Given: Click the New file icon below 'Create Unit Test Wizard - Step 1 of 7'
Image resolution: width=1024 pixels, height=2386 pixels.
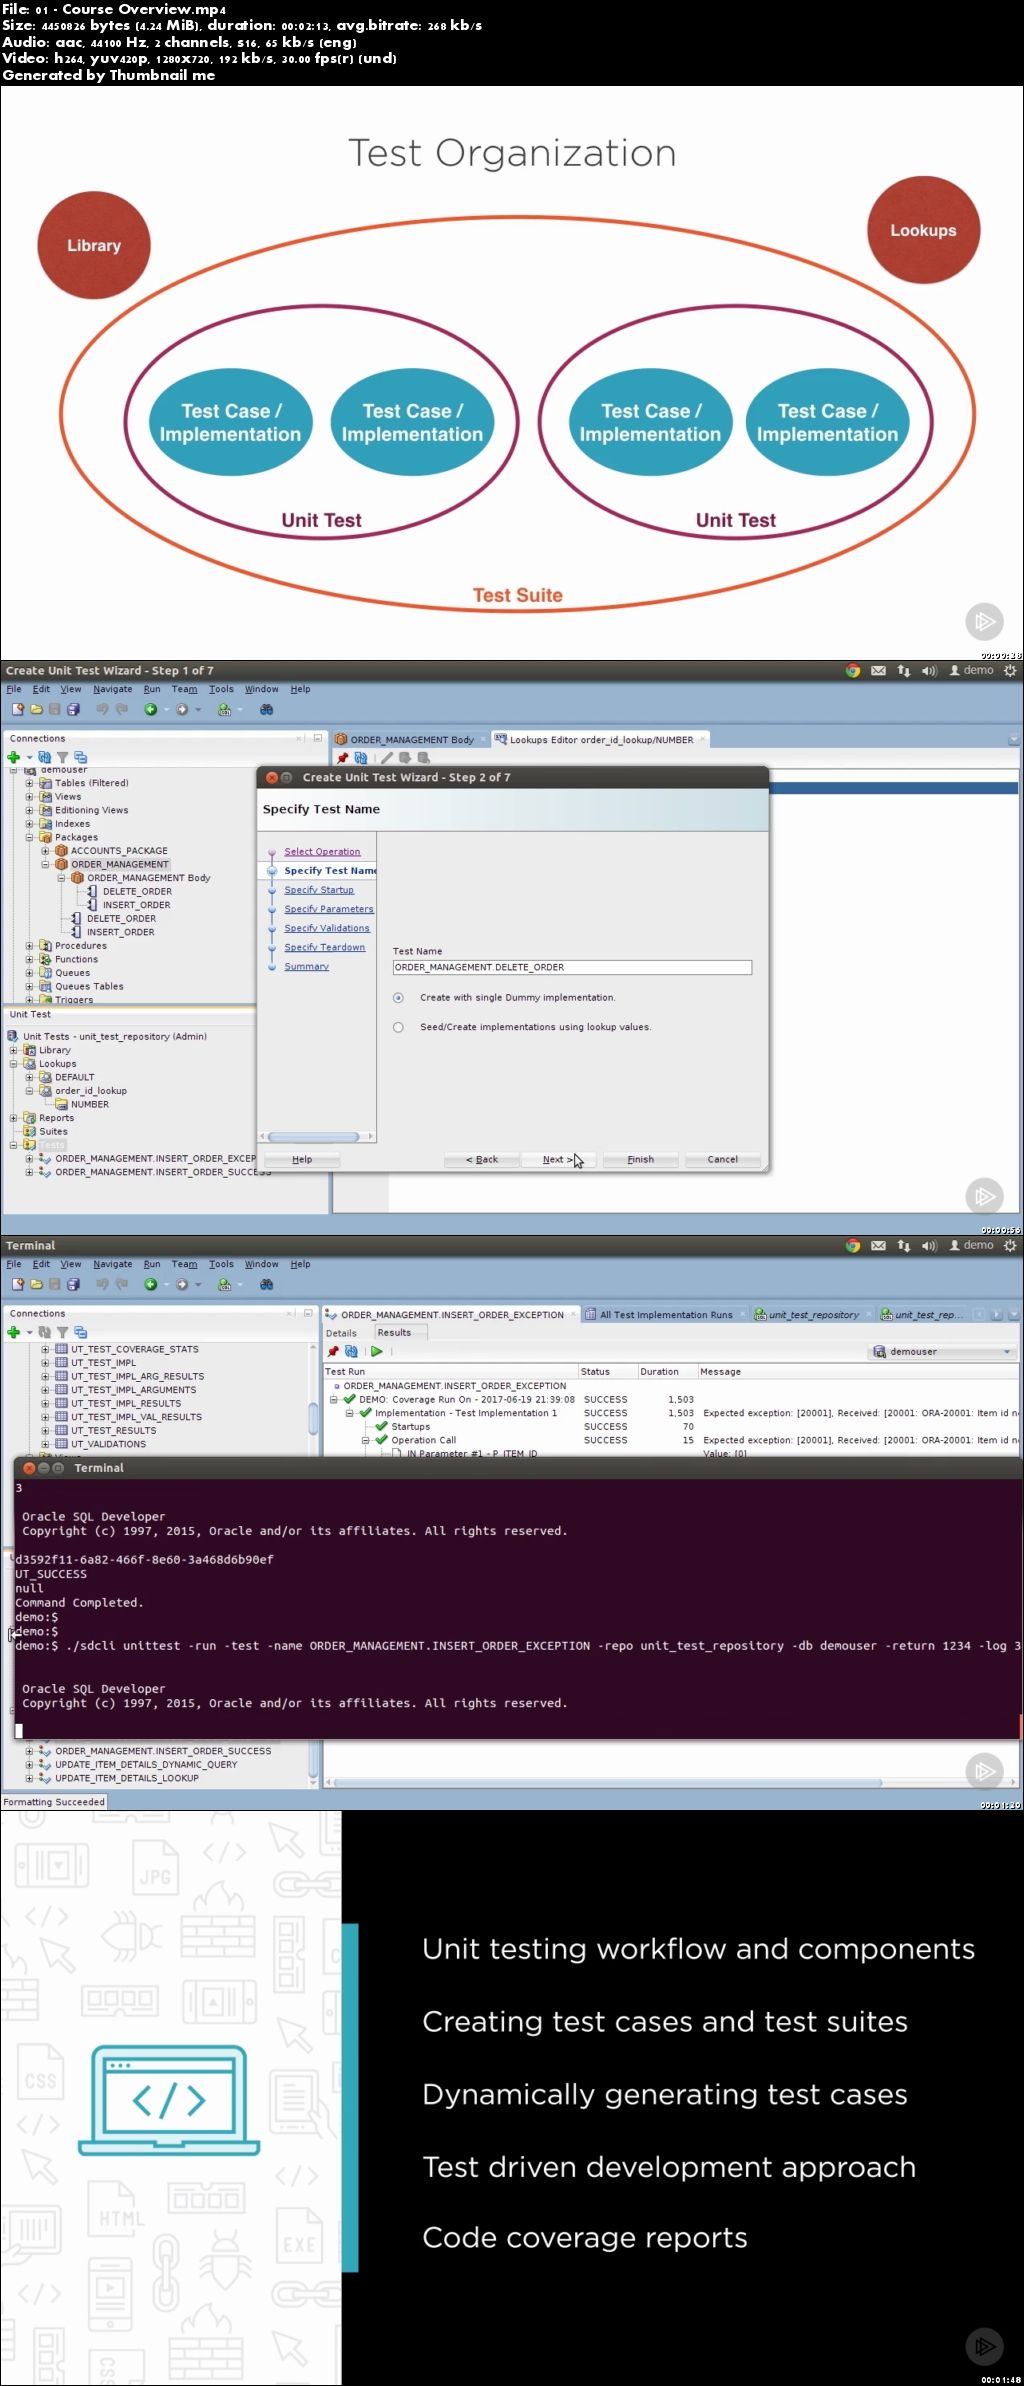Looking at the screenshot, I should tap(17, 710).
